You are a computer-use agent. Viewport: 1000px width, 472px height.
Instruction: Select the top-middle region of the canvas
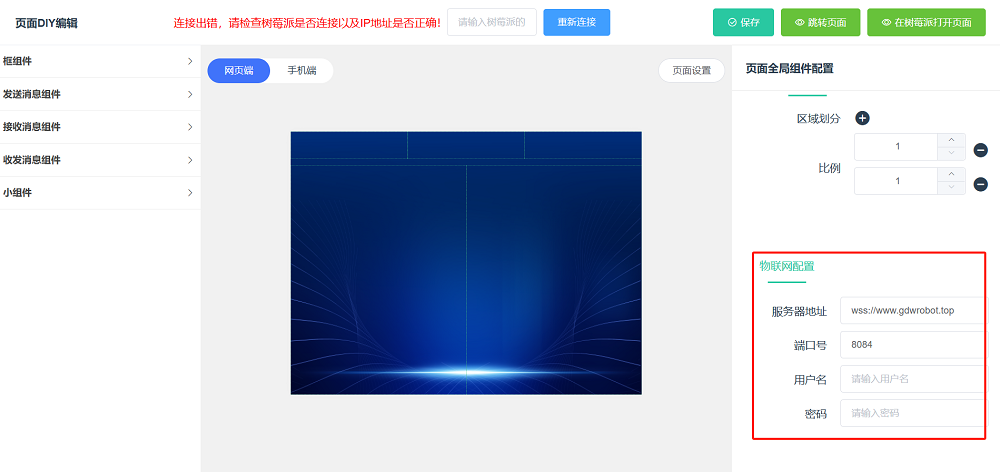pos(466,145)
